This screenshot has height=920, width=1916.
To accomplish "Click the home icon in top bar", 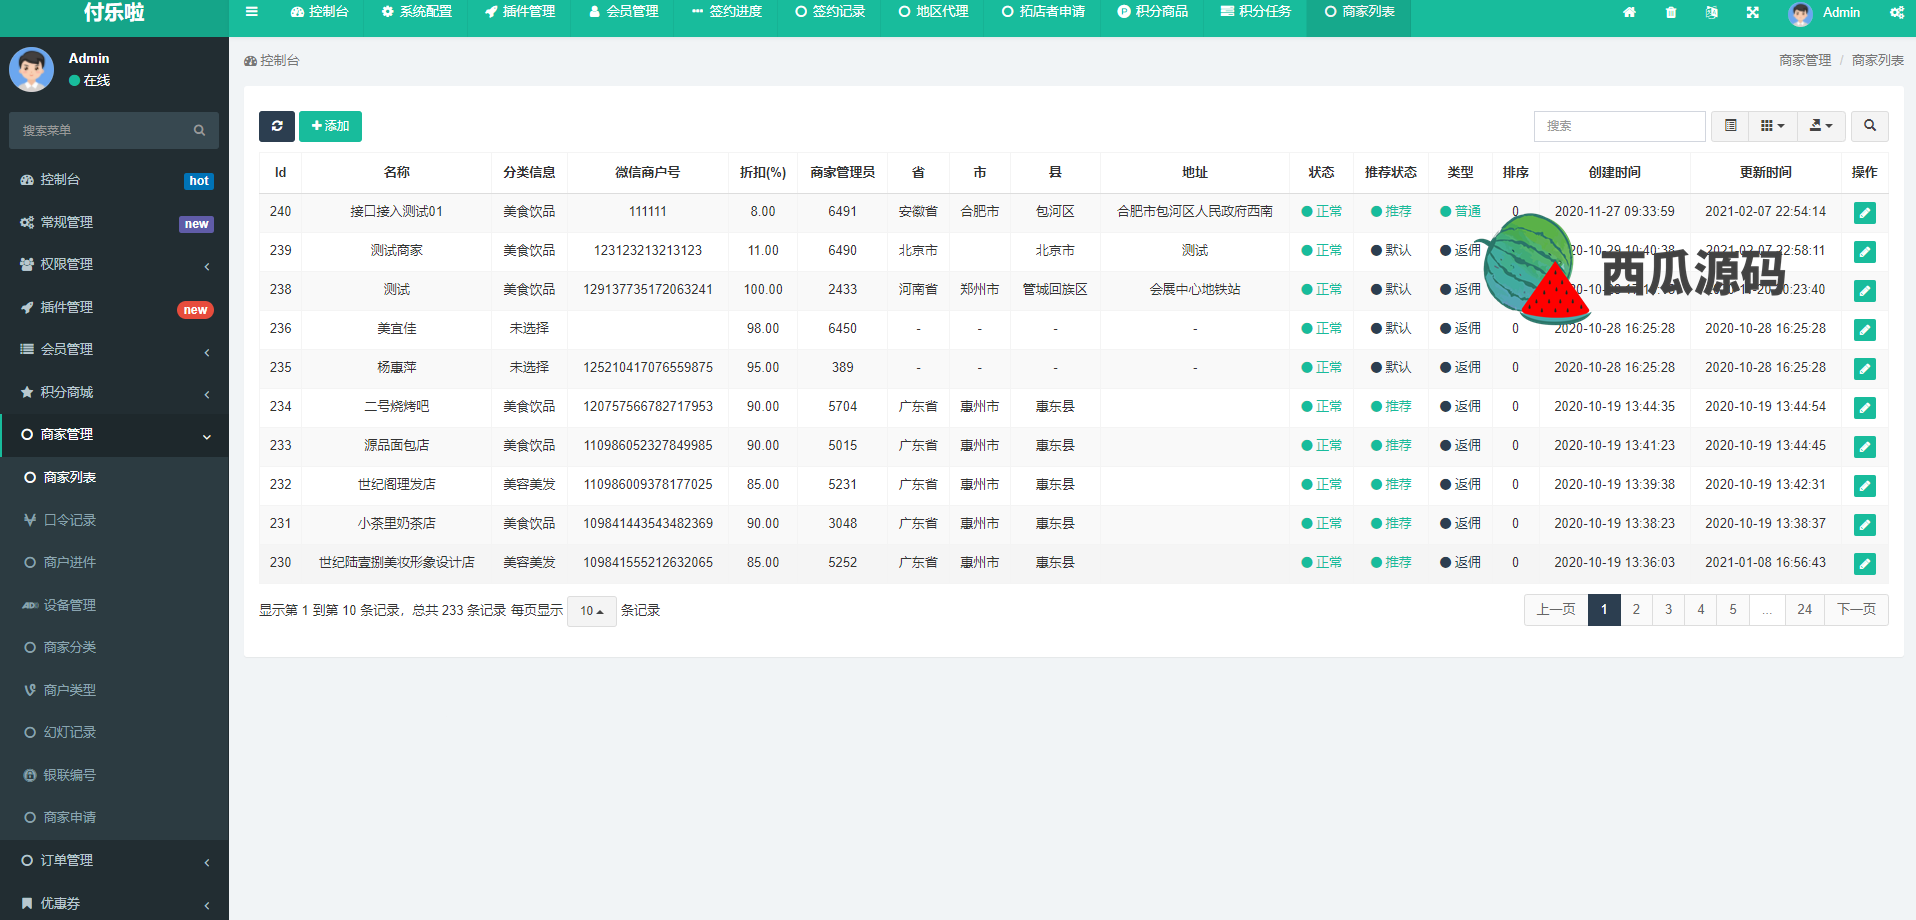I will pyautogui.click(x=1629, y=13).
